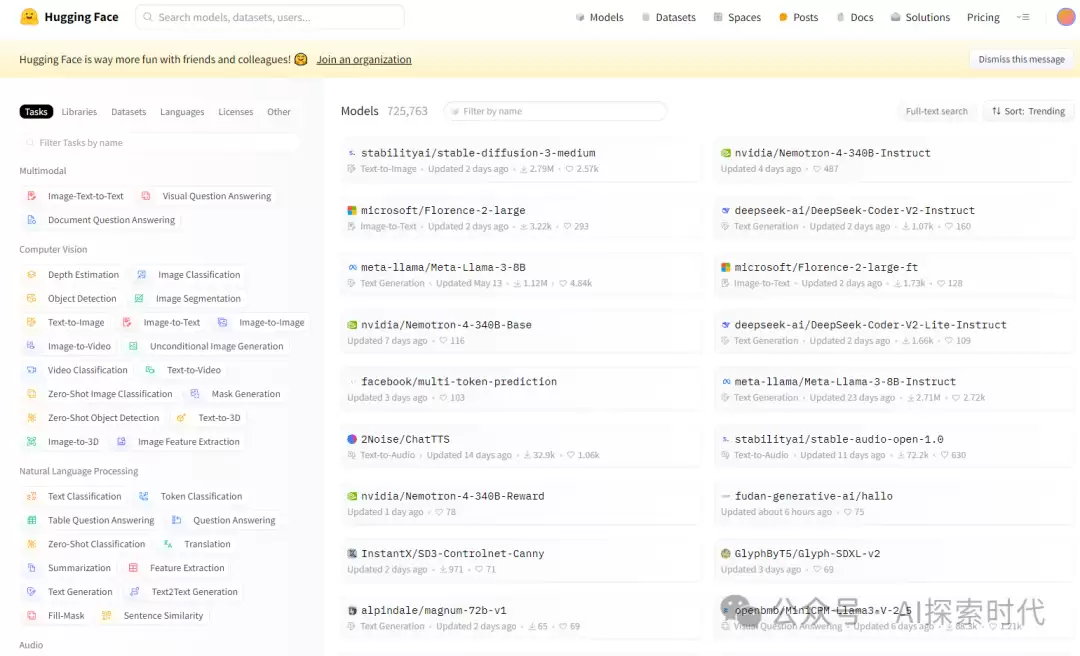Select the Feature Extraction task filter
This screenshot has height=656, width=1080.
(177, 568)
